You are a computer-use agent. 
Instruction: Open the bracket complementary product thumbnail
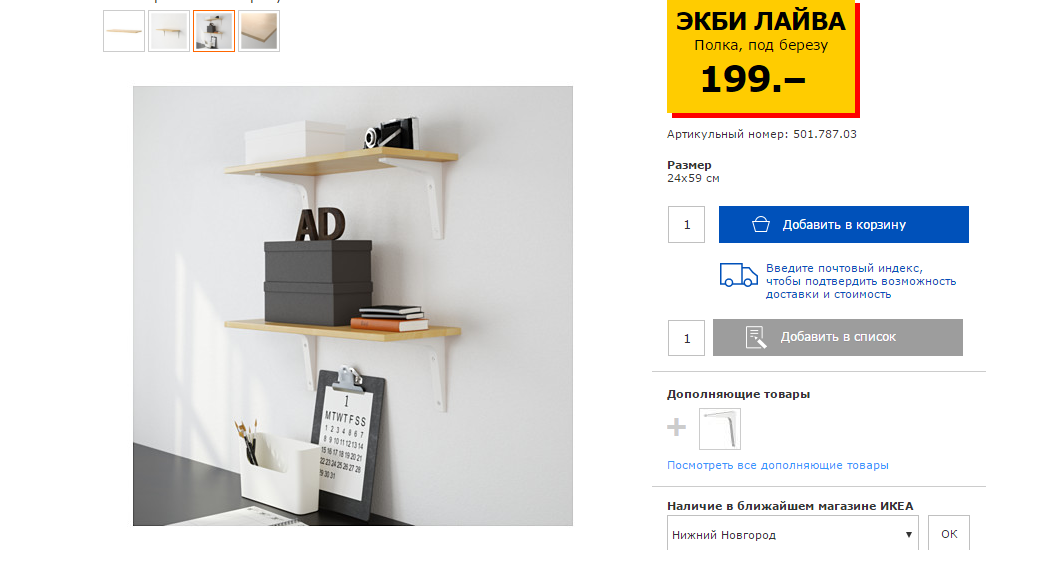point(720,429)
